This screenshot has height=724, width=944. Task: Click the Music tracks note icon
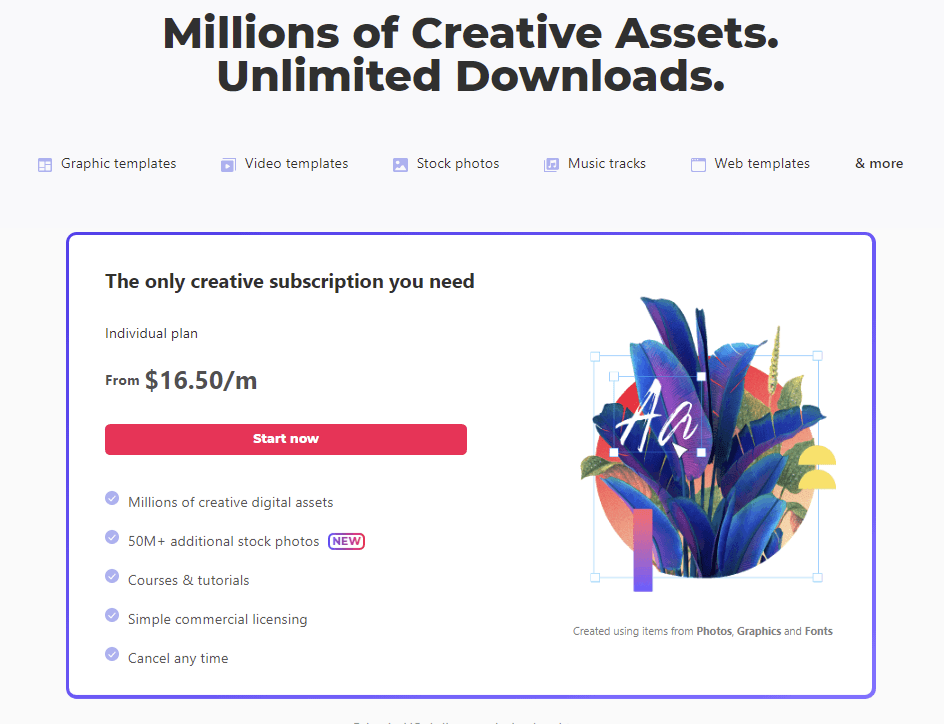pyautogui.click(x=551, y=165)
